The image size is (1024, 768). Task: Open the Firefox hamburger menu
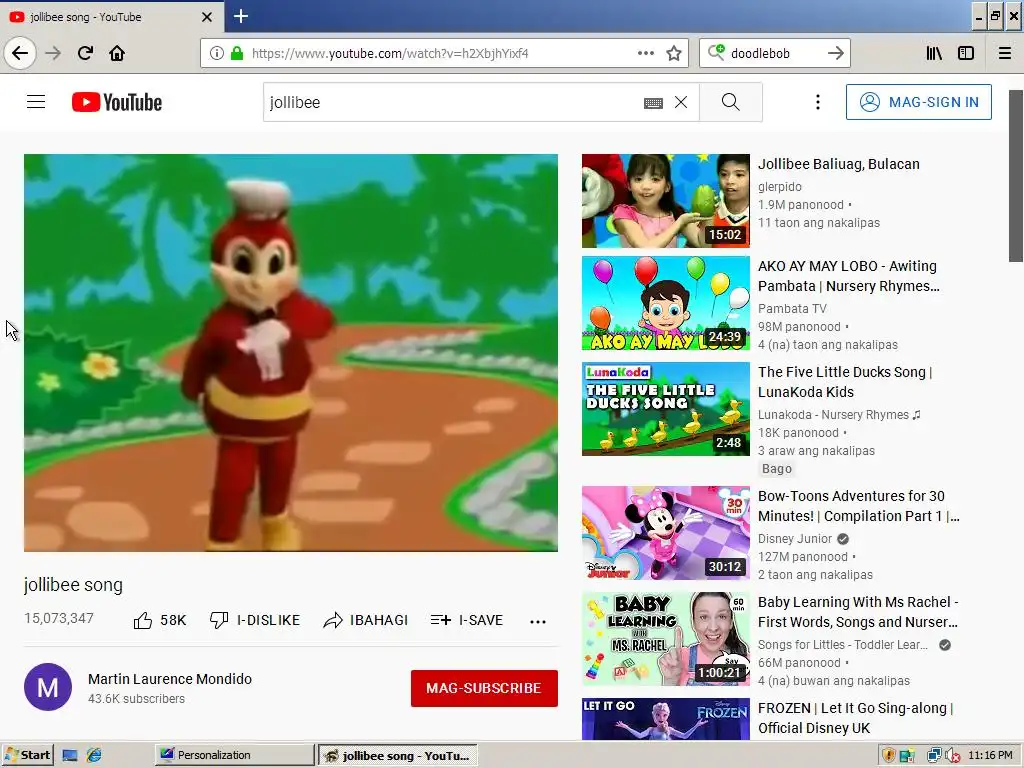tap(1005, 53)
